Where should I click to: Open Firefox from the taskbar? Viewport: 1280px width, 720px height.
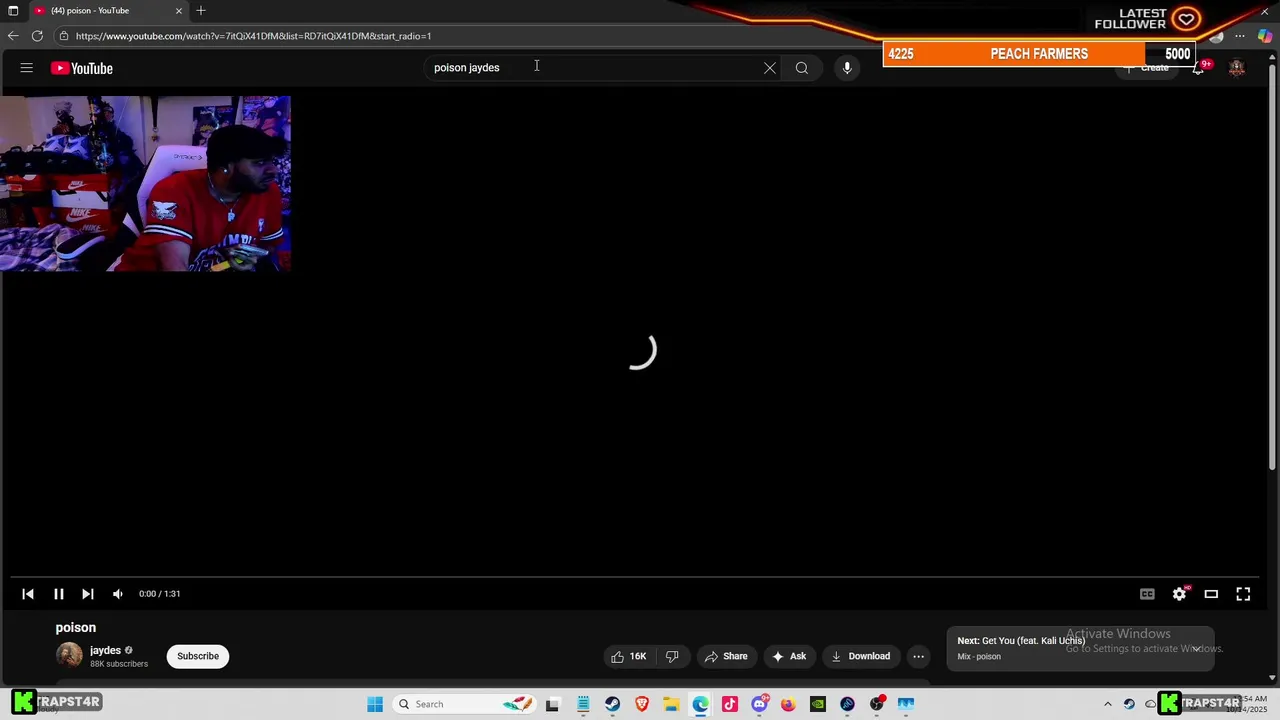coord(788,704)
